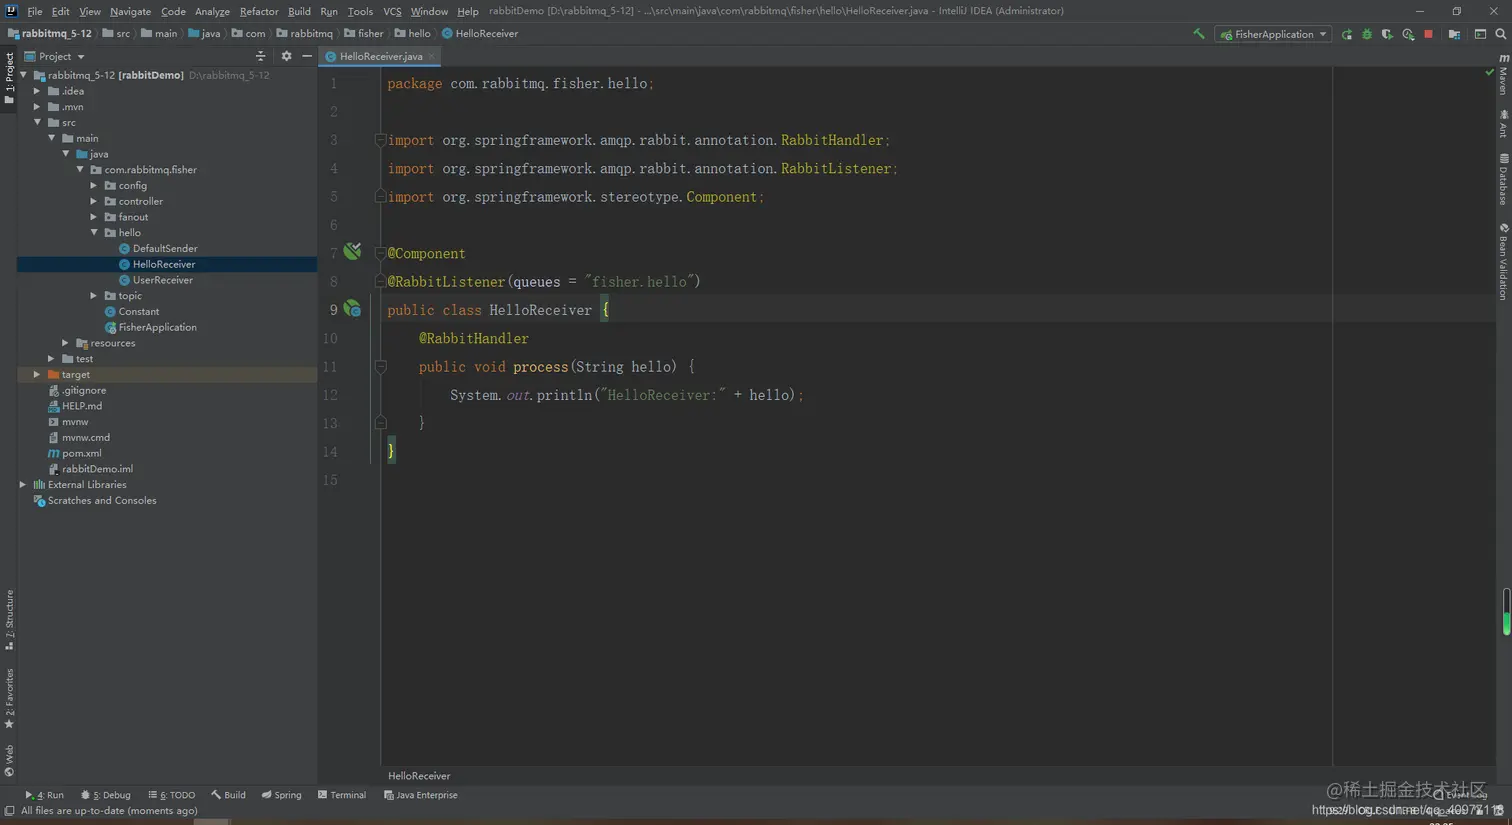
Task: Toggle the Bean Validation tool window
Action: (x=1503, y=262)
